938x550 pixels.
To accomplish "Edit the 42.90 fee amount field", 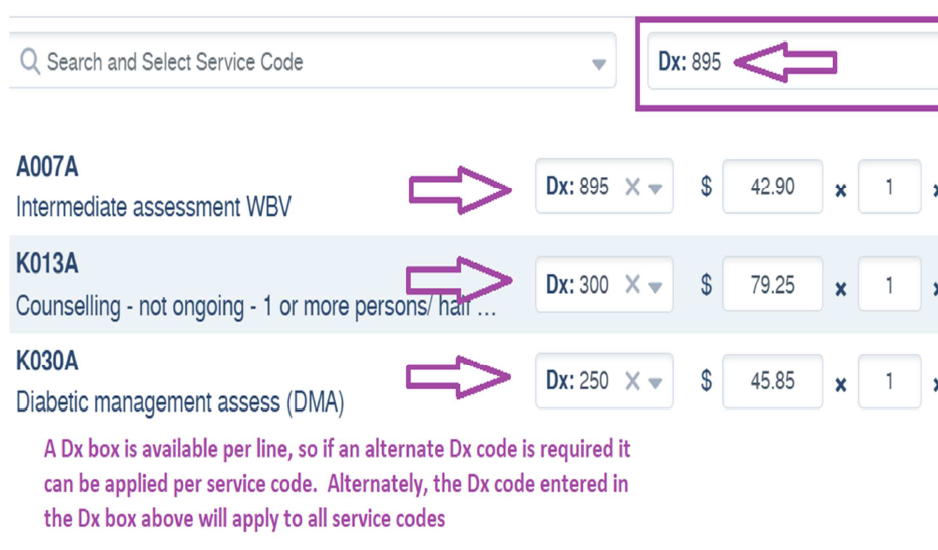I will 772,186.
